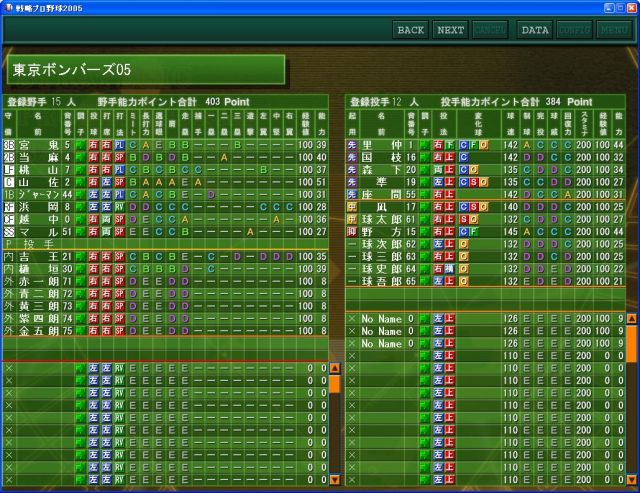Click the 登録投手 12 人 header

tap(384, 102)
